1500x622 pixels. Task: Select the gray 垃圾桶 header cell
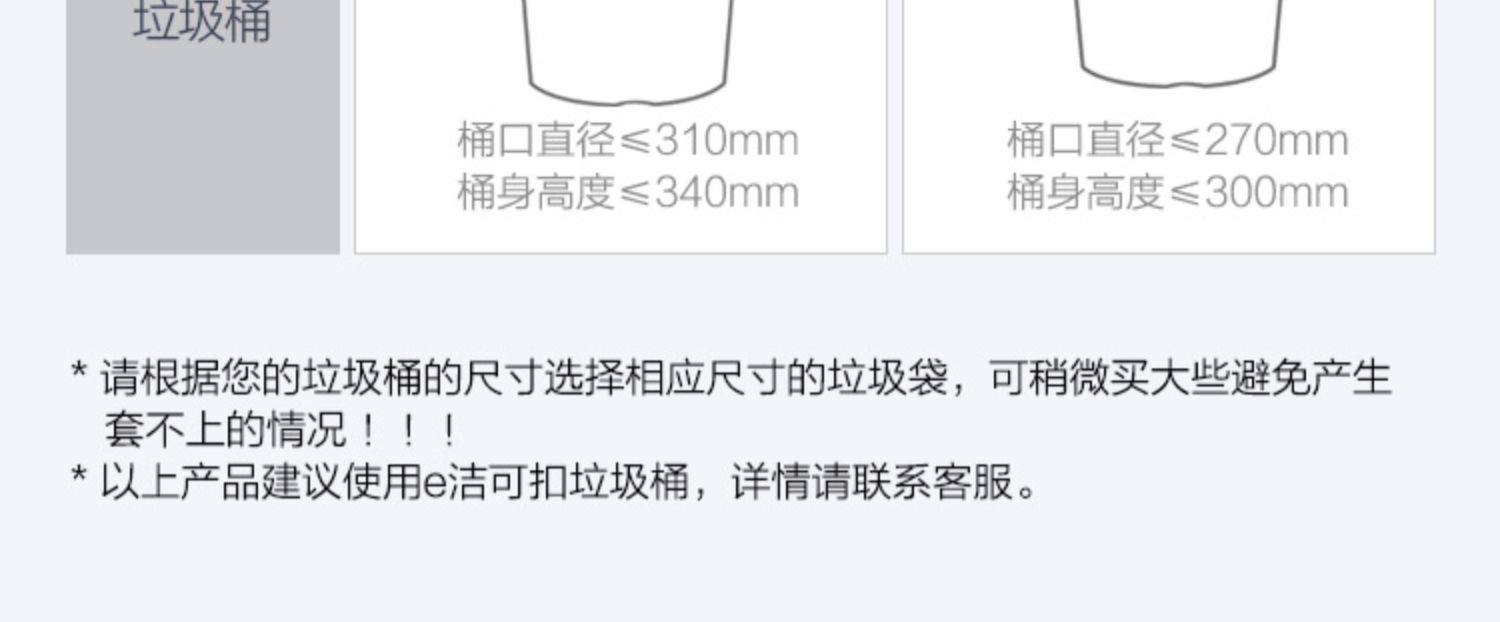[x=203, y=126]
